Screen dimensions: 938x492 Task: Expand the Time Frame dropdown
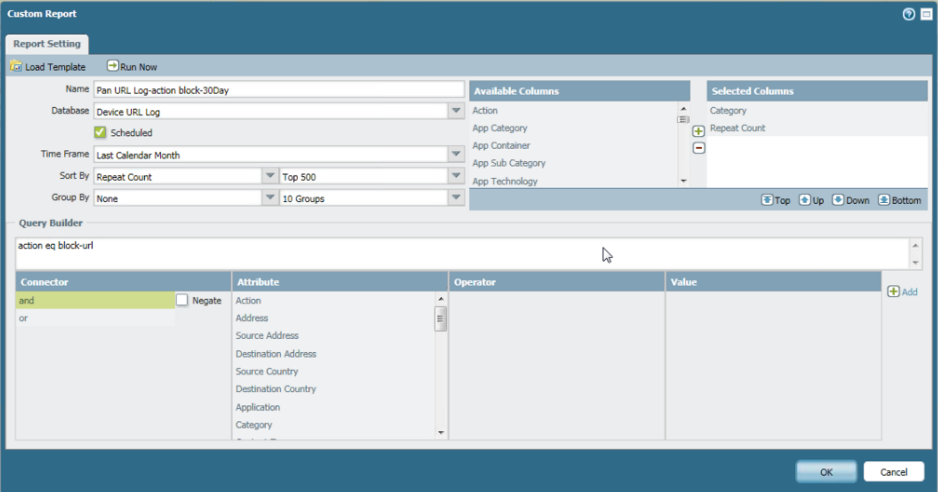[456, 155]
